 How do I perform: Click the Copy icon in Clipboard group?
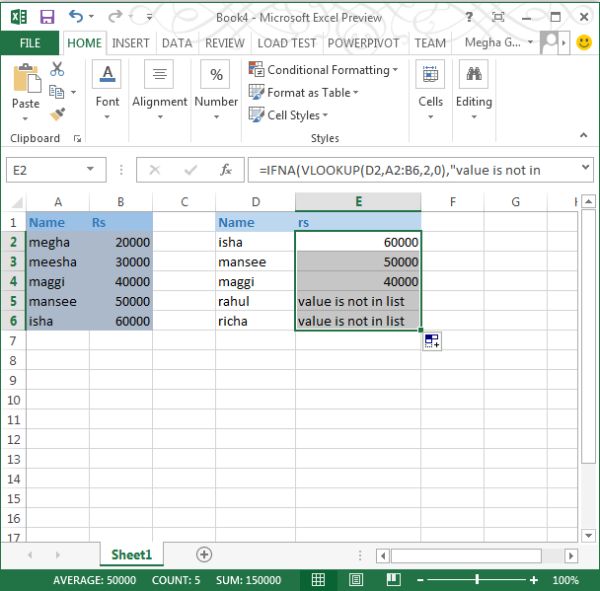point(56,92)
